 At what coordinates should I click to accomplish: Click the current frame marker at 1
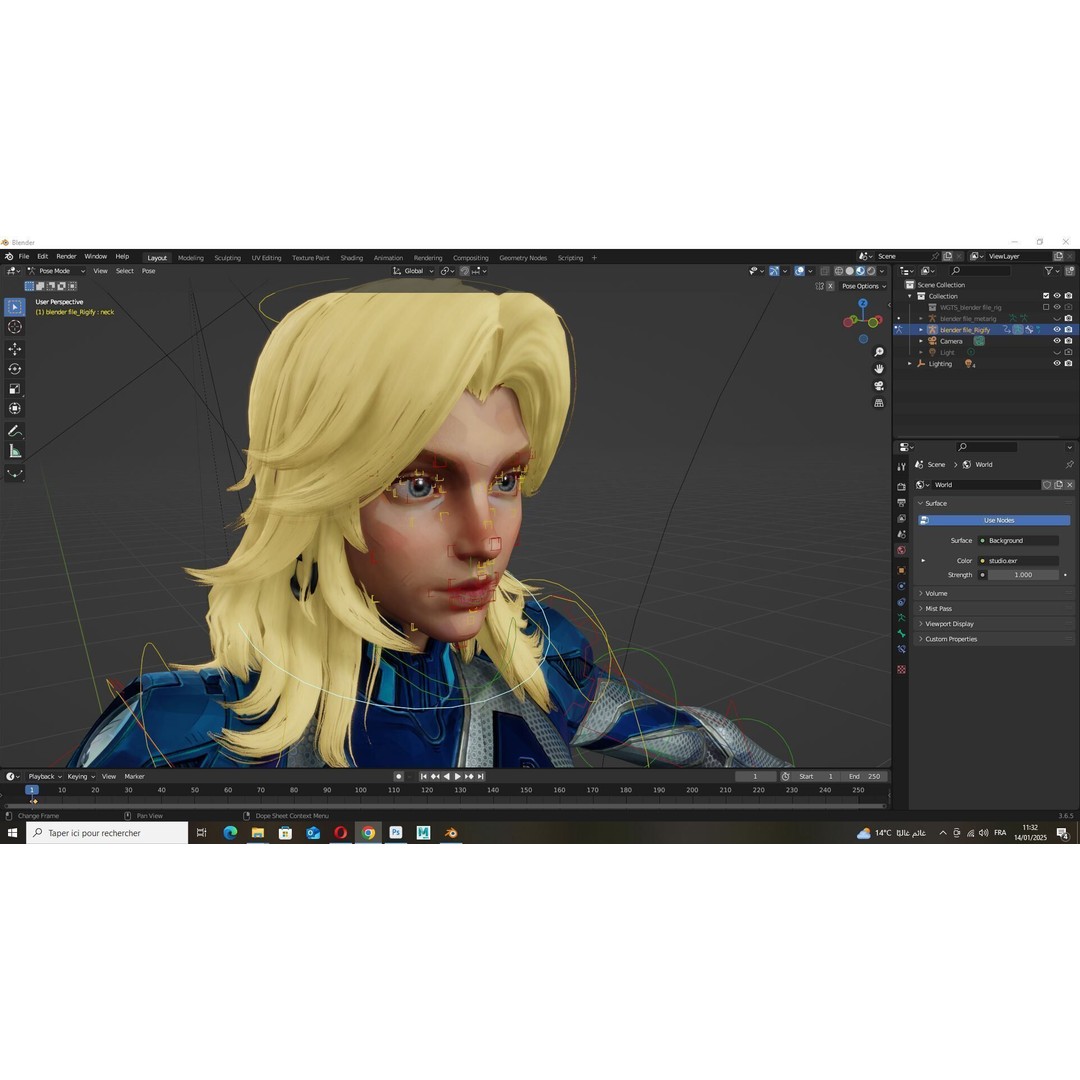point(32,790)
